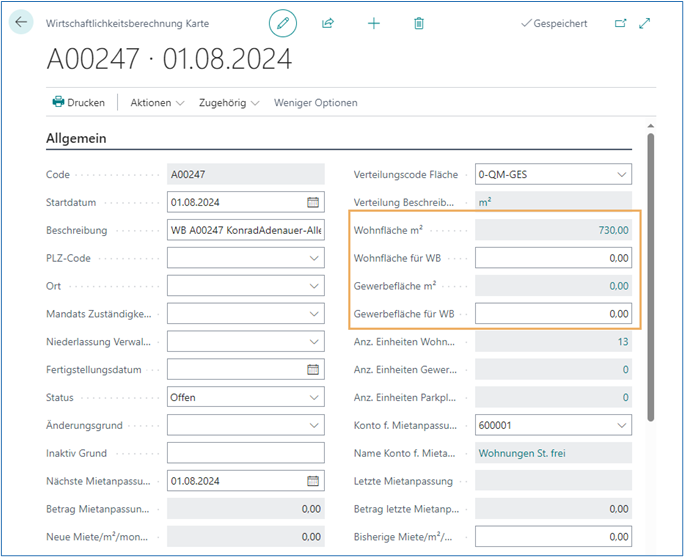This screenshot has width=684, height=557.
Task: Click the pencil edit icon
Action: click(283, 23)
